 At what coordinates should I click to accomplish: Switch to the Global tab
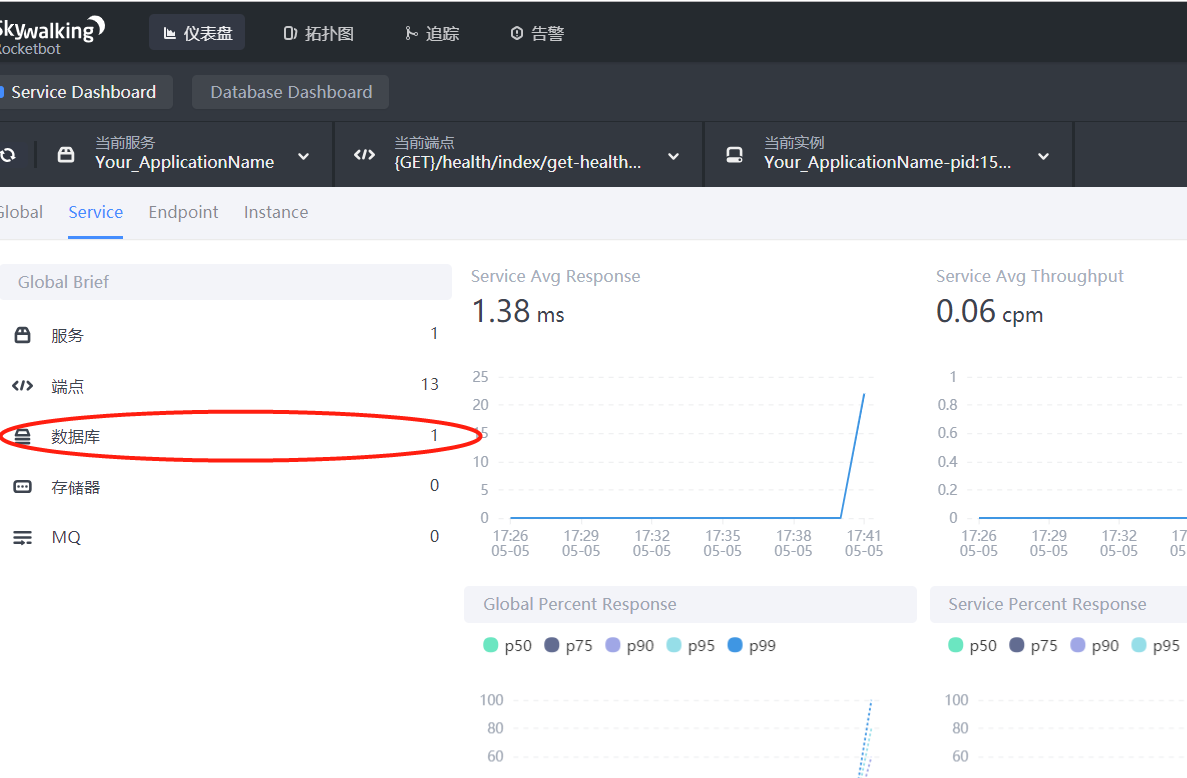pos(21,212)
